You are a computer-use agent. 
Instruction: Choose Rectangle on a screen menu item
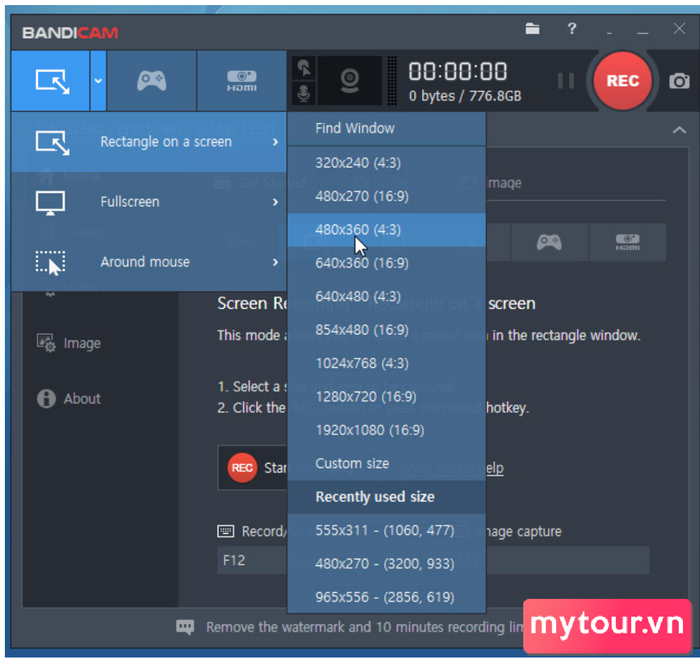(x=149, y=142)
